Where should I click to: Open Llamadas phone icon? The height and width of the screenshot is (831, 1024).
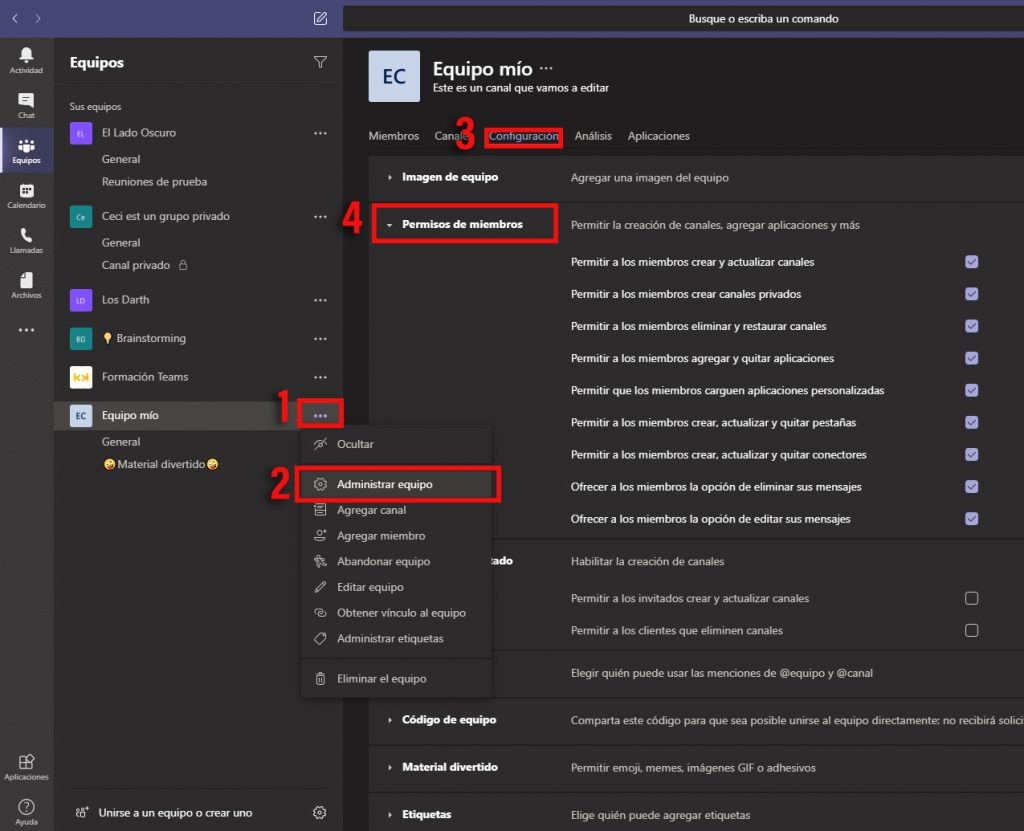26,240
